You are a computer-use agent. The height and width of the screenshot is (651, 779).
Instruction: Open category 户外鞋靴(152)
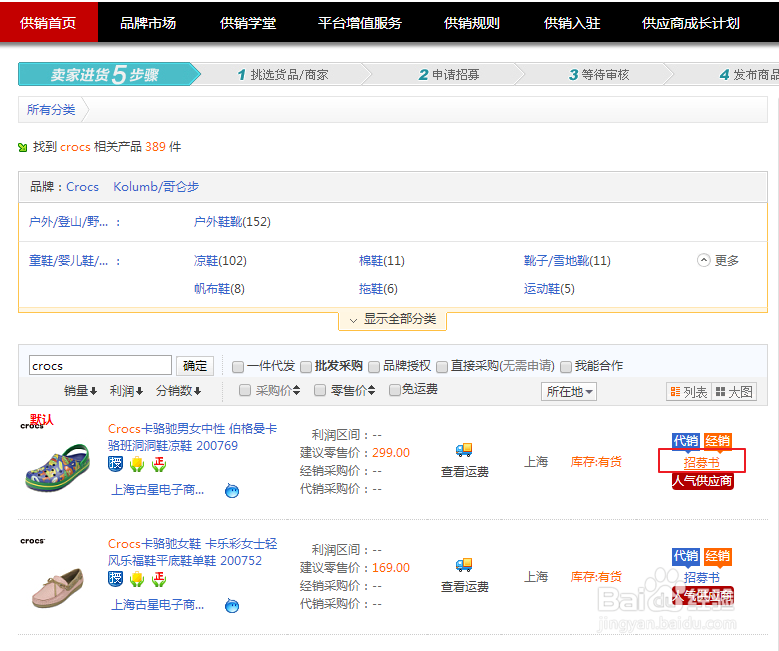232,222
